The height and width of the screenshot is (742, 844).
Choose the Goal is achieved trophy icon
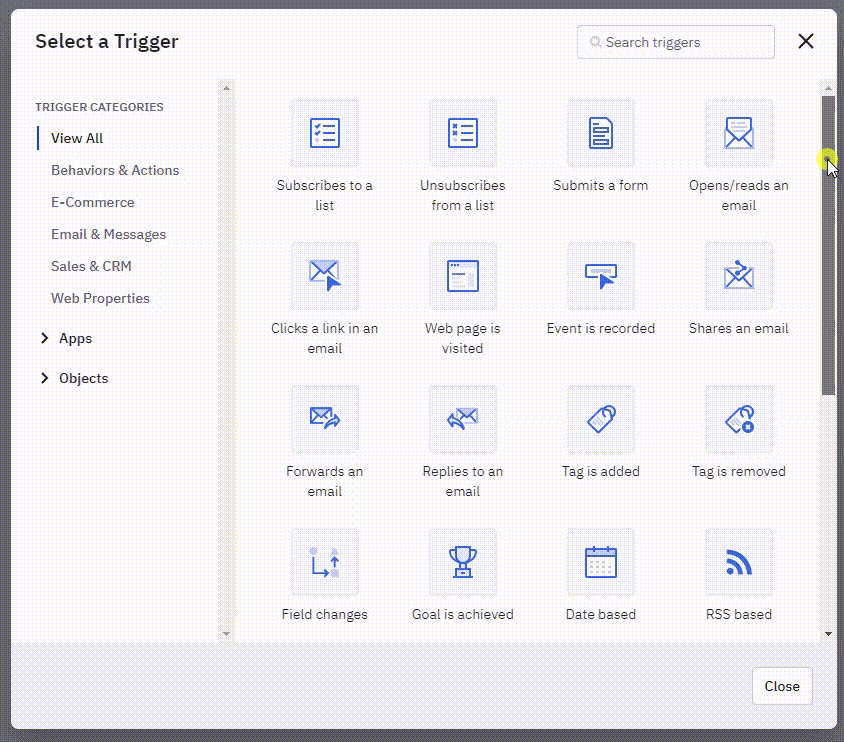pyautogui.click(x=462, y=562)
